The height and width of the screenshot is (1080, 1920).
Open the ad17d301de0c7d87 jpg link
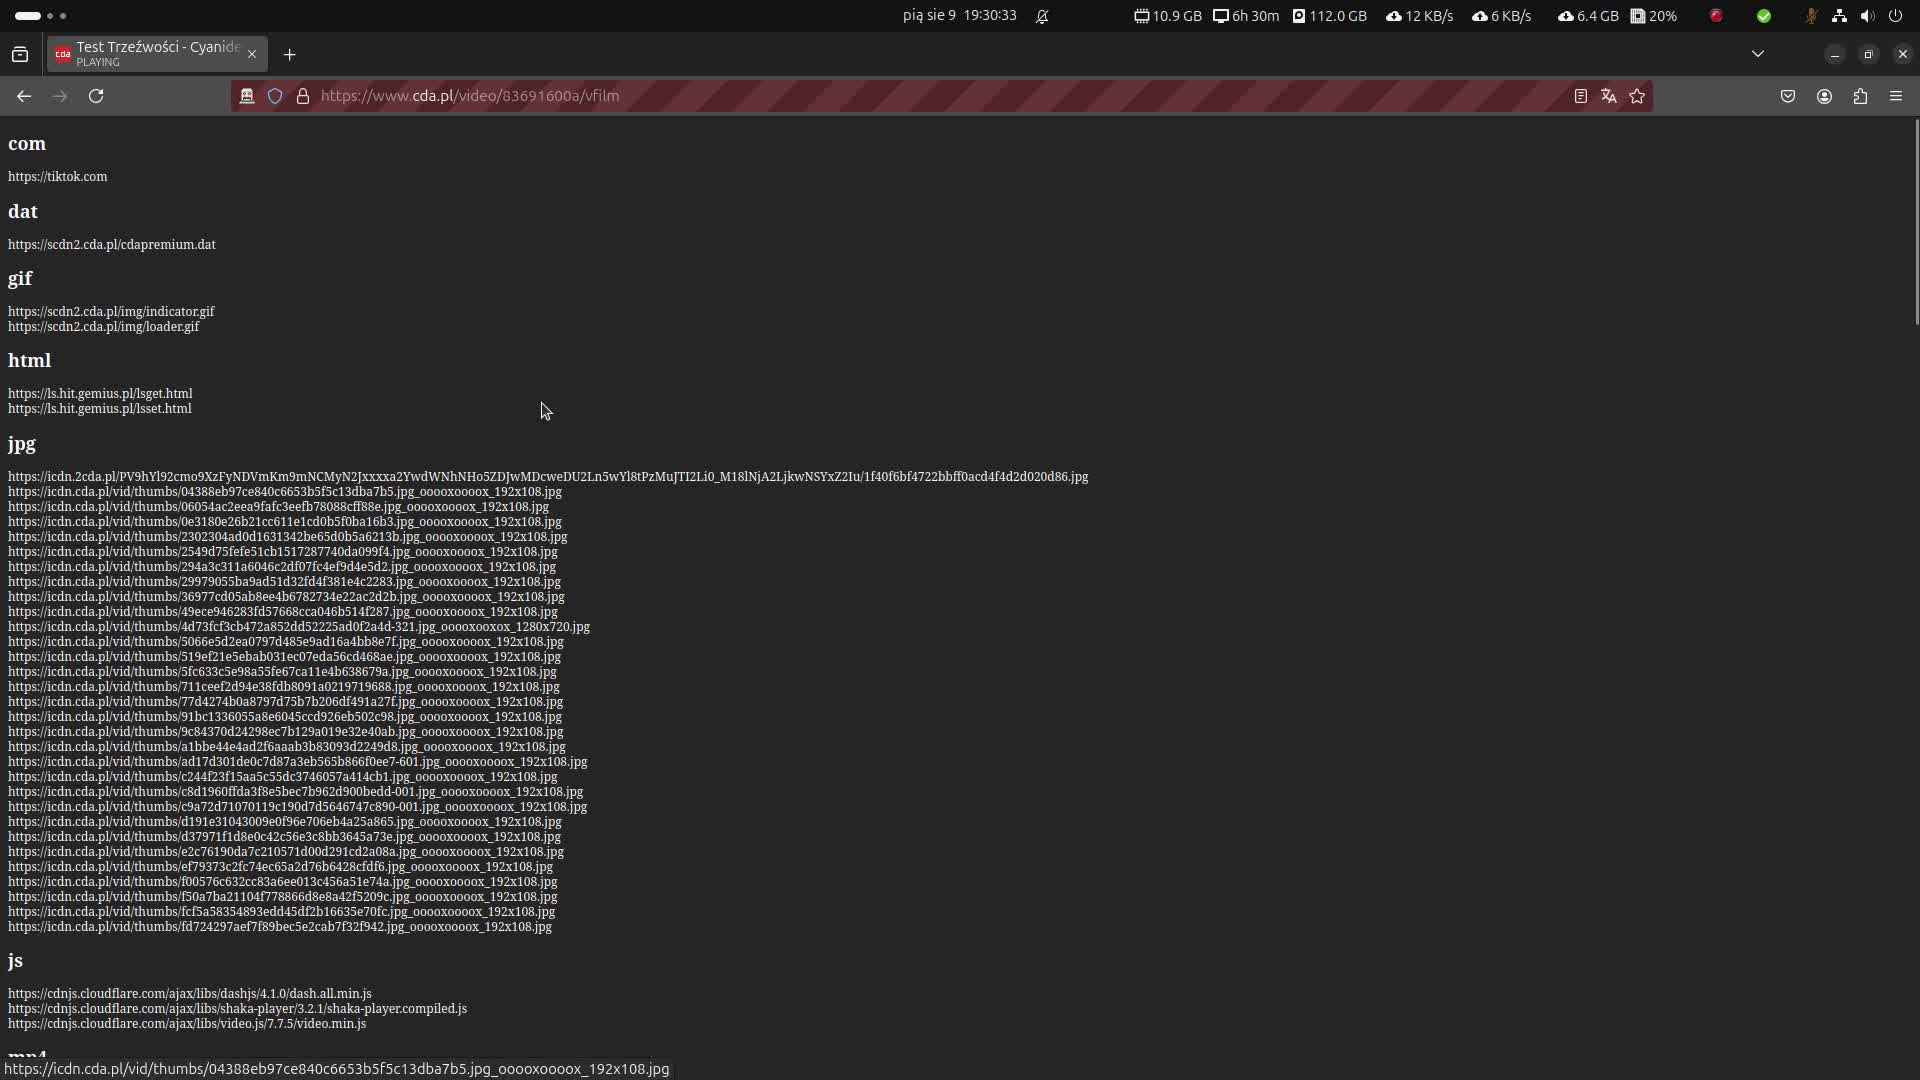[298, 762]
